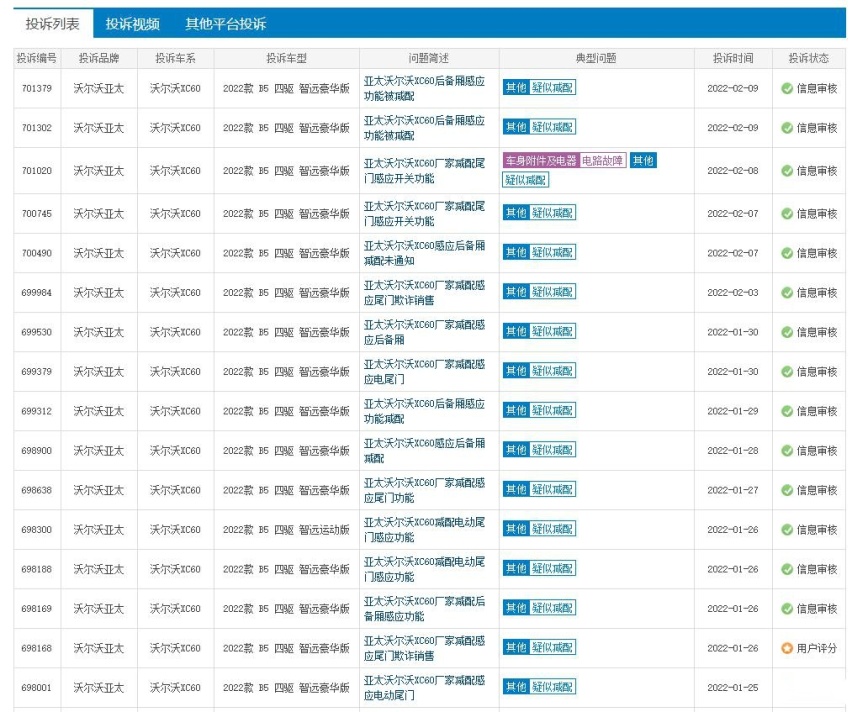The height and width of the screenshot is (712, 852).
Task: Click the 投诉车型 column header
Action: coord(286,58)
